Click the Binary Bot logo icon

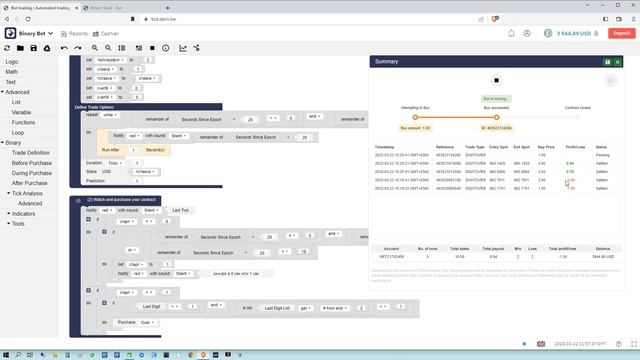tap(10, 33)
